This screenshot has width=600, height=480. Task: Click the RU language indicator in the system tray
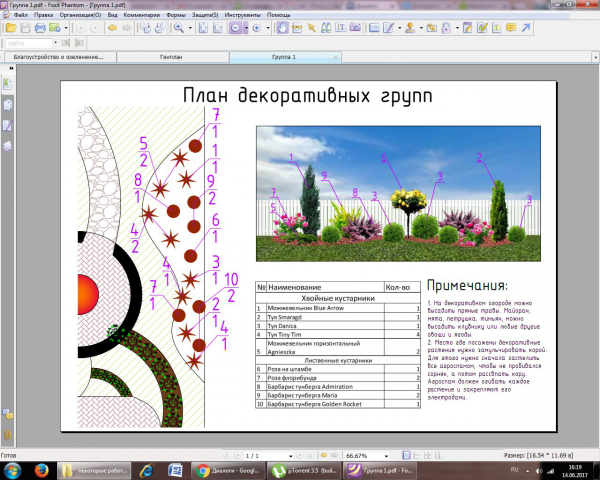514,470
